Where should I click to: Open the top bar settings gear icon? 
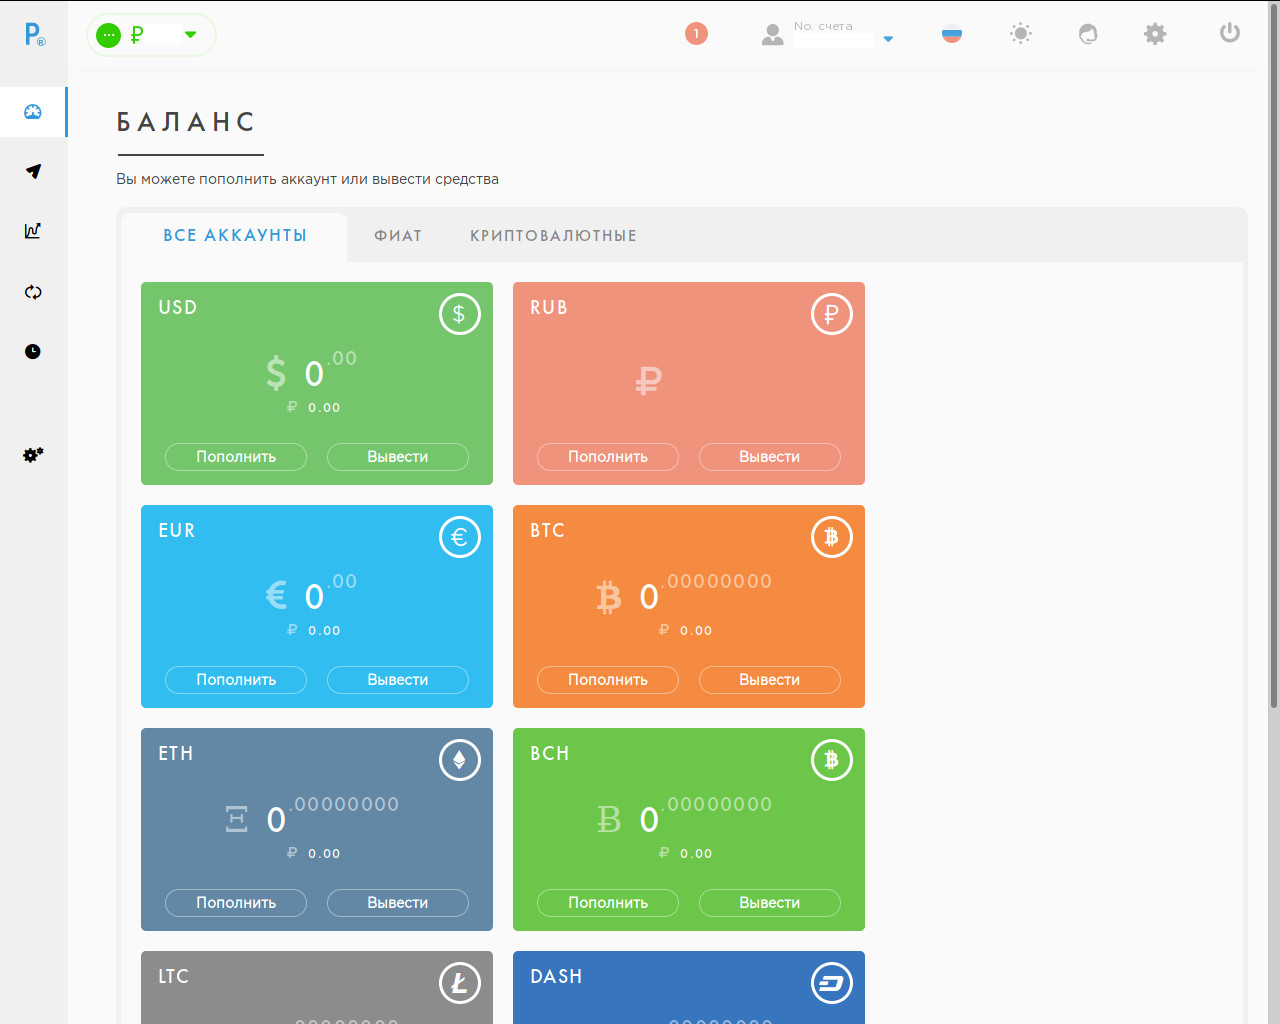1155,34
